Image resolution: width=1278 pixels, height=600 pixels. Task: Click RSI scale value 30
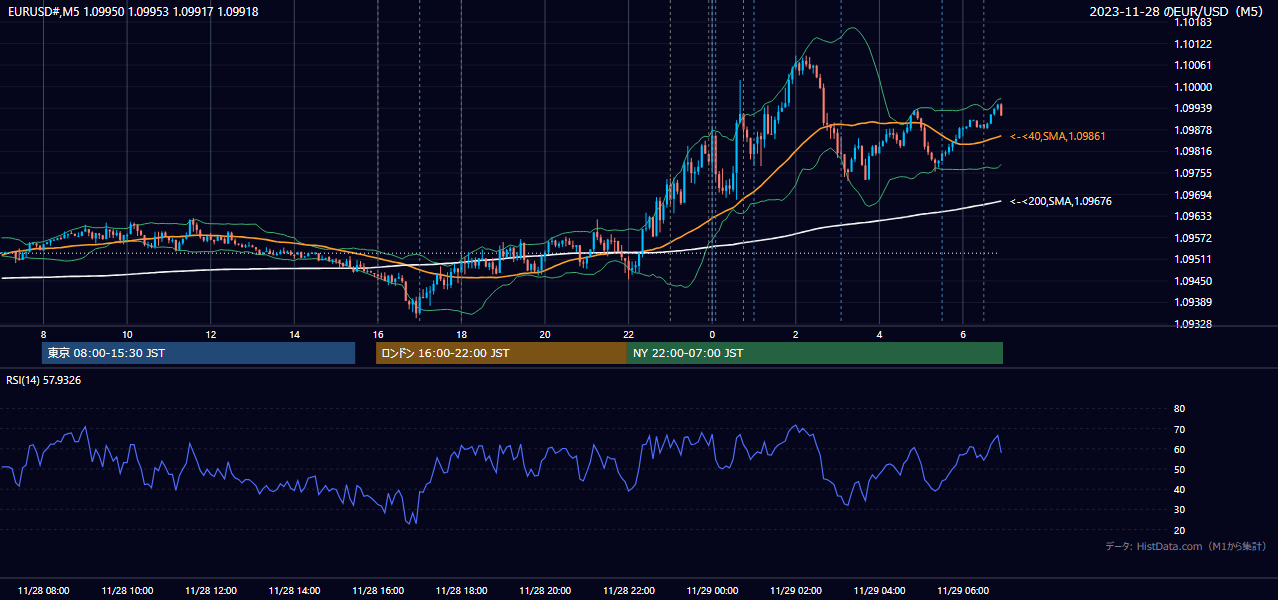(x=1179, y=510)
